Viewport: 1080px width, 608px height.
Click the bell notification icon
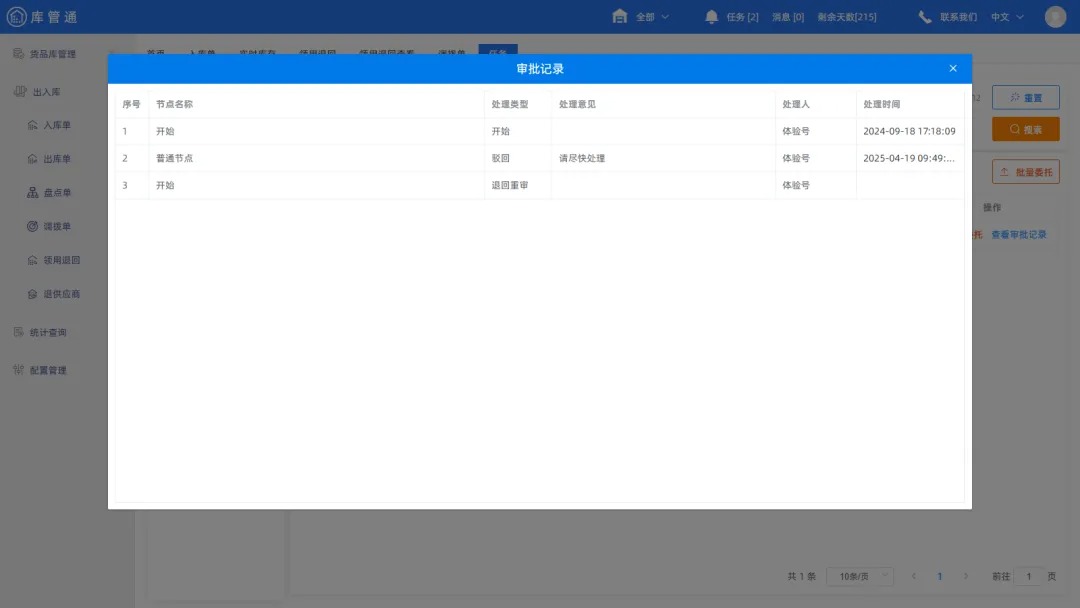[x=712, y=17]
